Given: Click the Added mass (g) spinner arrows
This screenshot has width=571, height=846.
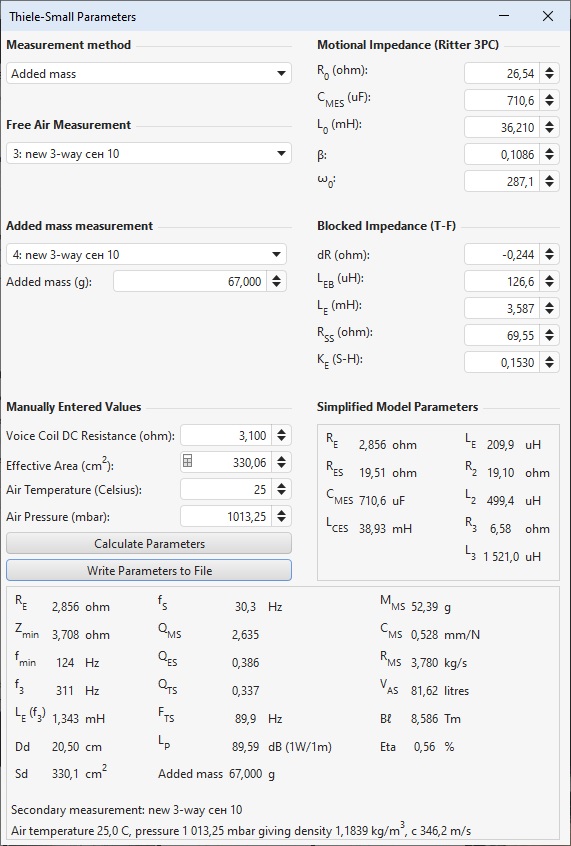Looking at the screenshot, I should (x=276, y=281).
